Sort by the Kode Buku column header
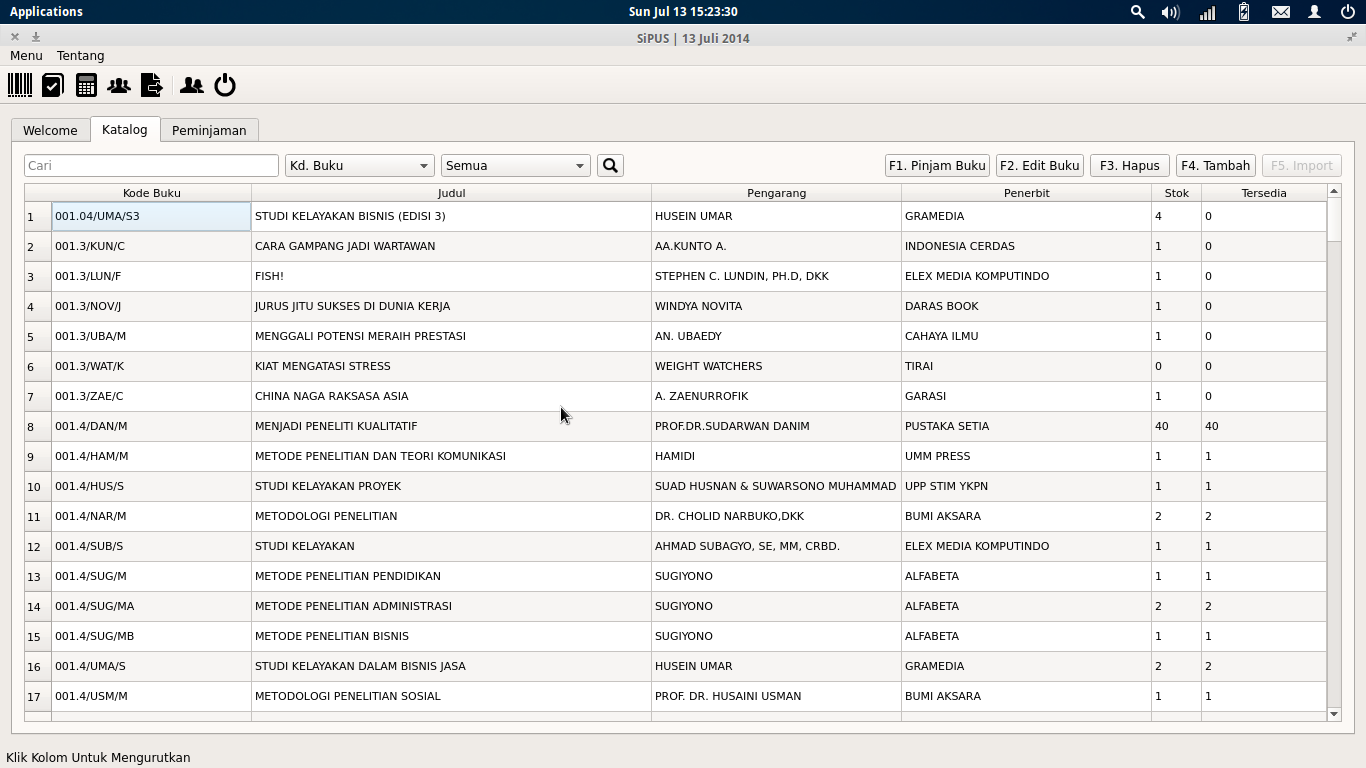This screenshot has height=768, width=1366. (152, 193)
